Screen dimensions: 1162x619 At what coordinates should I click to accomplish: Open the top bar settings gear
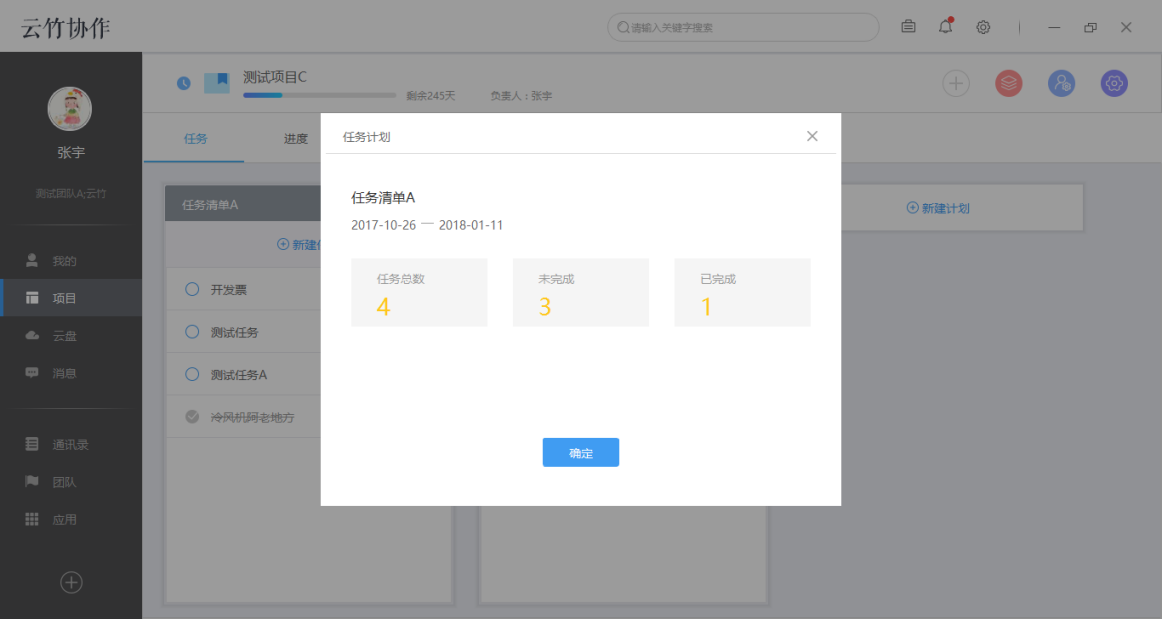click(983, 27)
